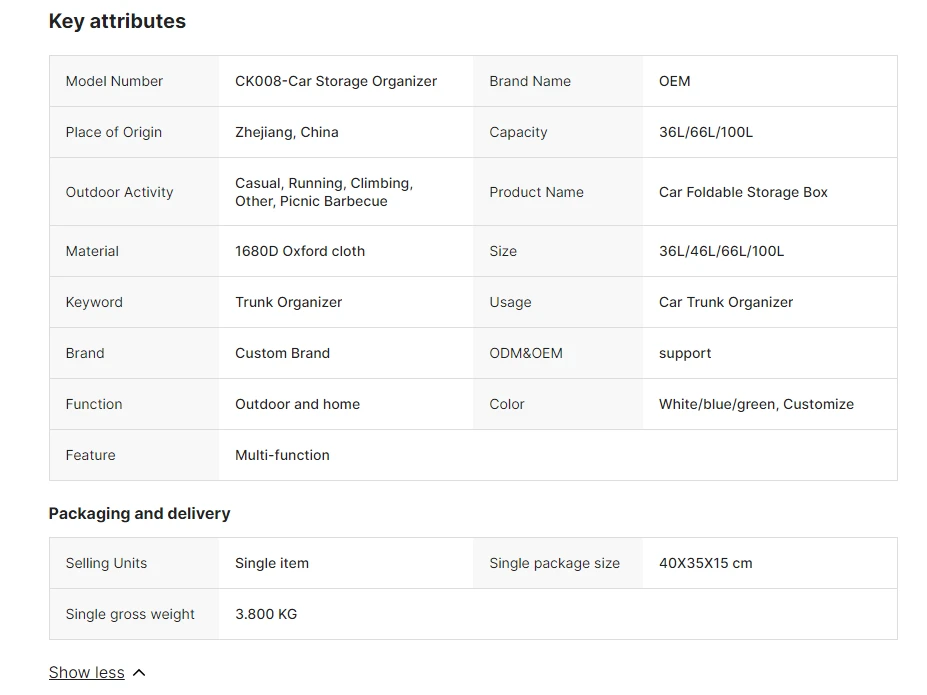
Task: Click the Capacity value 36L/66L/100L
Action: point(706,132)
